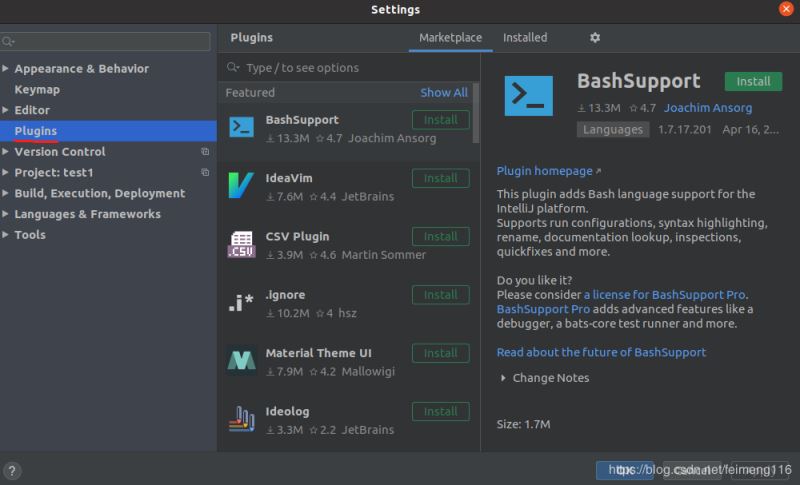Select Keymap in settings tree

pos(37,89)
